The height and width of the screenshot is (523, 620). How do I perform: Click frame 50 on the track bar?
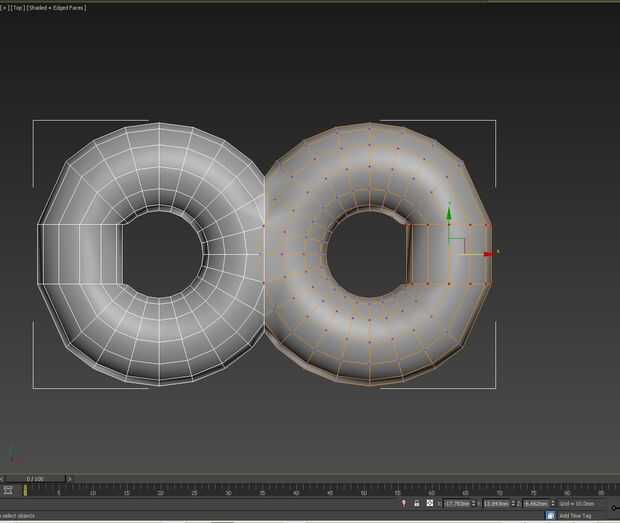tap(364, 493)
